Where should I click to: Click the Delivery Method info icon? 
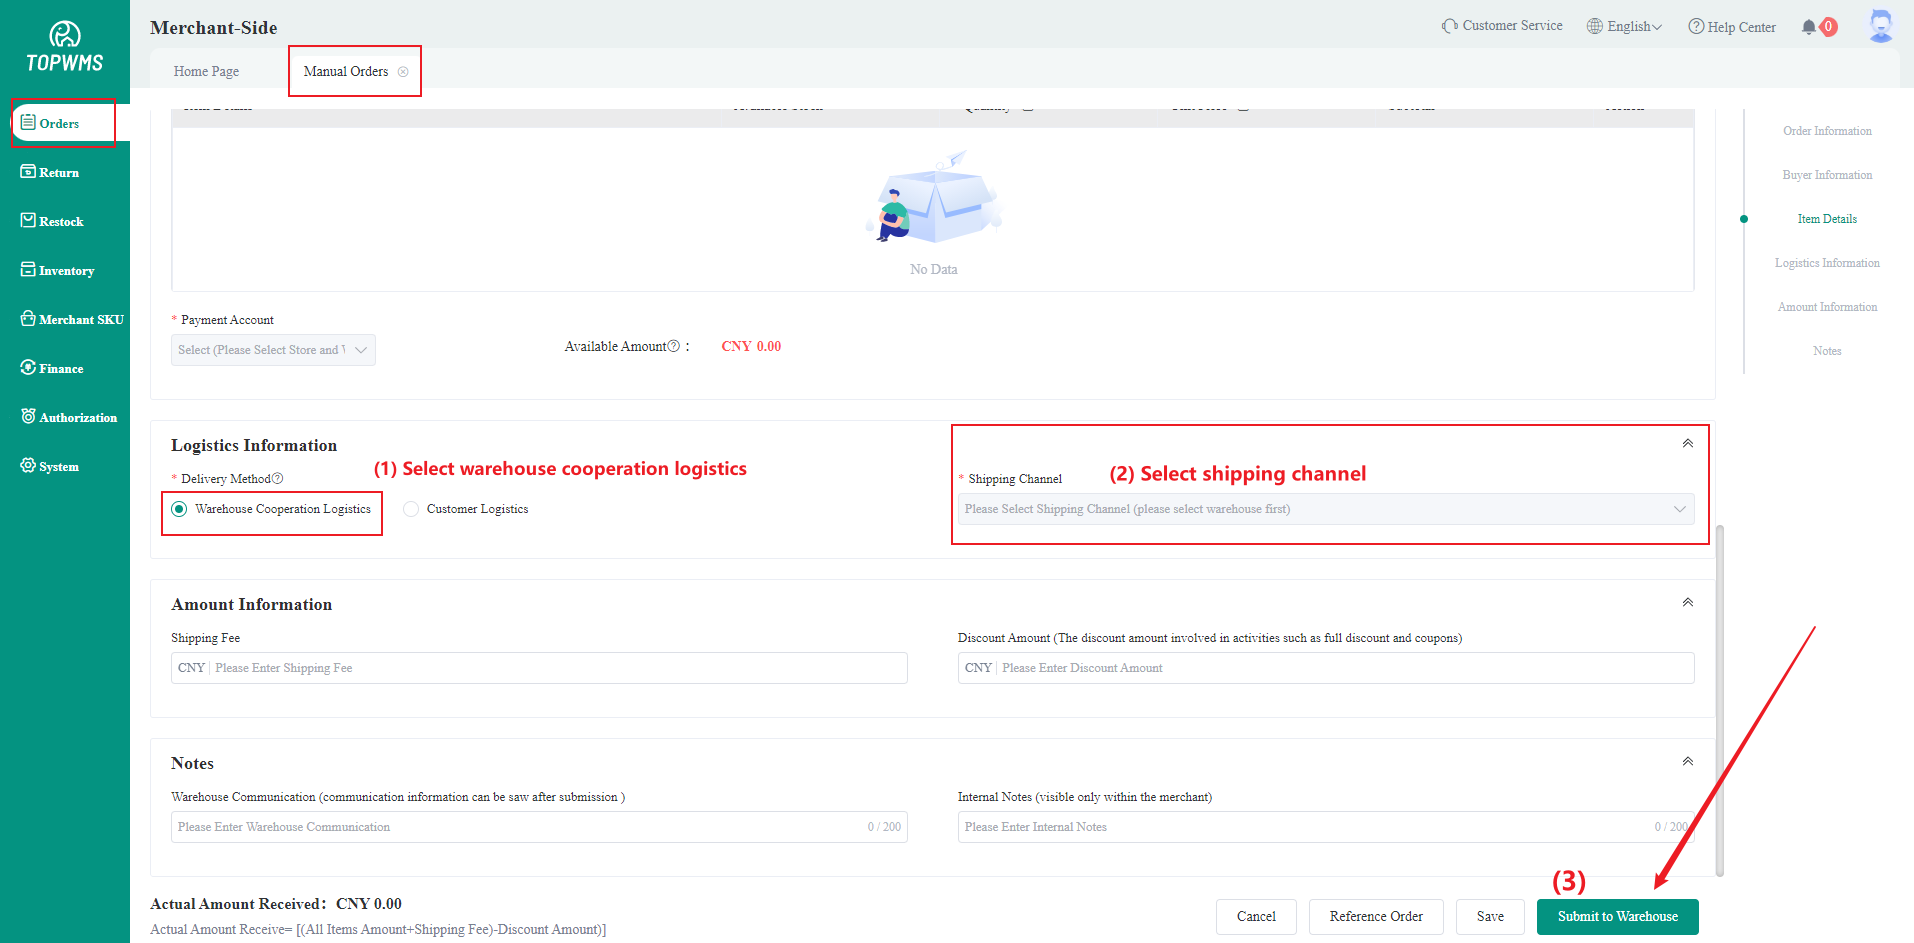tap(278, 479)
